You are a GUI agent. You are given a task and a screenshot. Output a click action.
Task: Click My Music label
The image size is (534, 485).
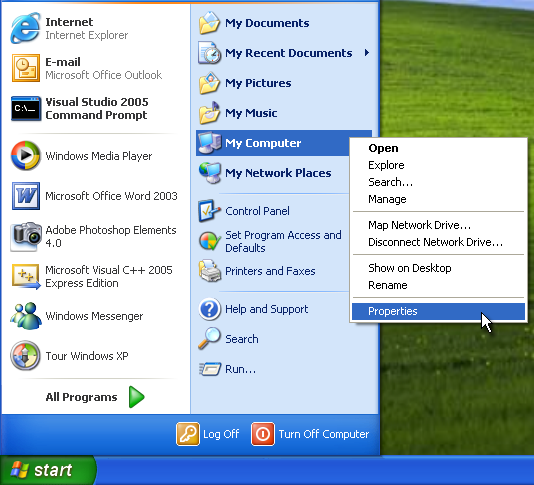(251, 113)
